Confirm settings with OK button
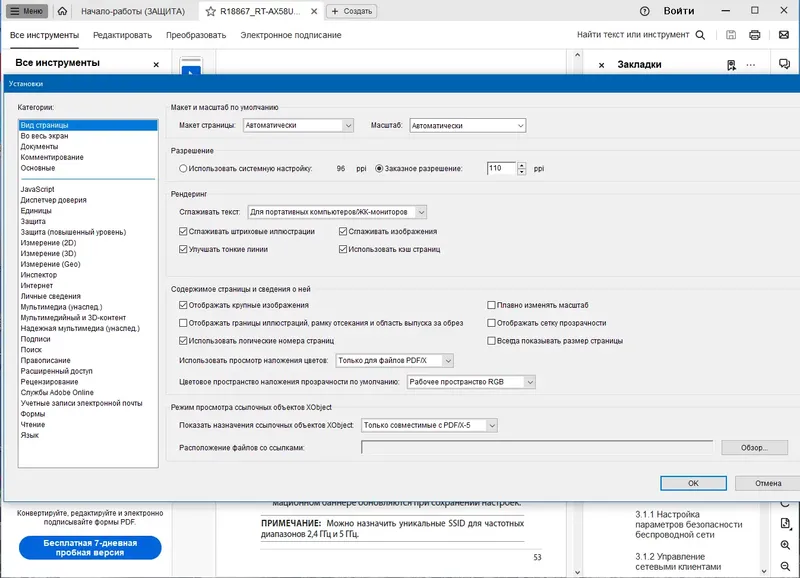The image size is (800, 578). tap(693, 483)
